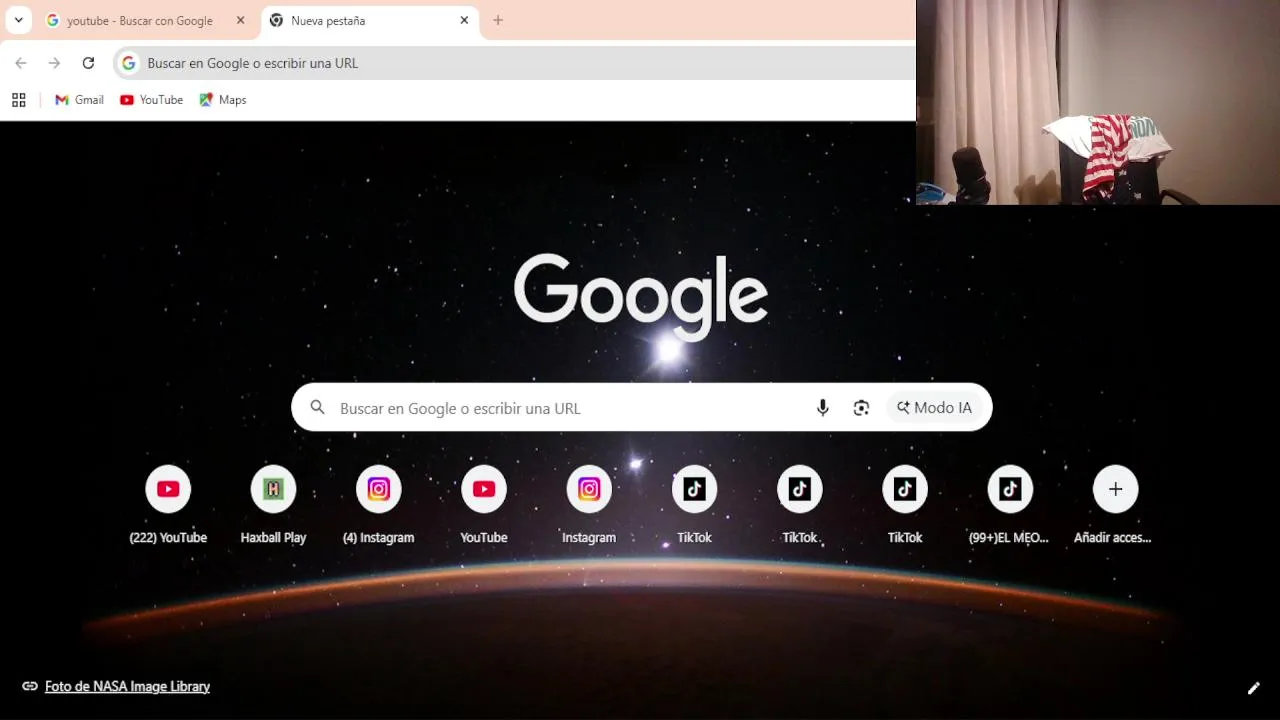Switch to the 'youtube - Buscar con Google' tab
Screen dimensions: 1280x720
tap(147, 20)
